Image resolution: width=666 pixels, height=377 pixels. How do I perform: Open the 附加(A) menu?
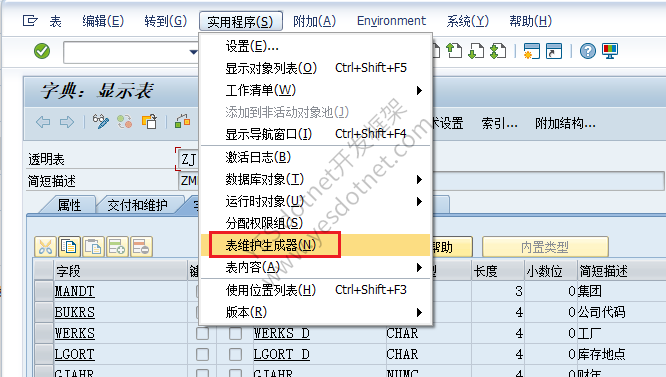click(314, 21)
